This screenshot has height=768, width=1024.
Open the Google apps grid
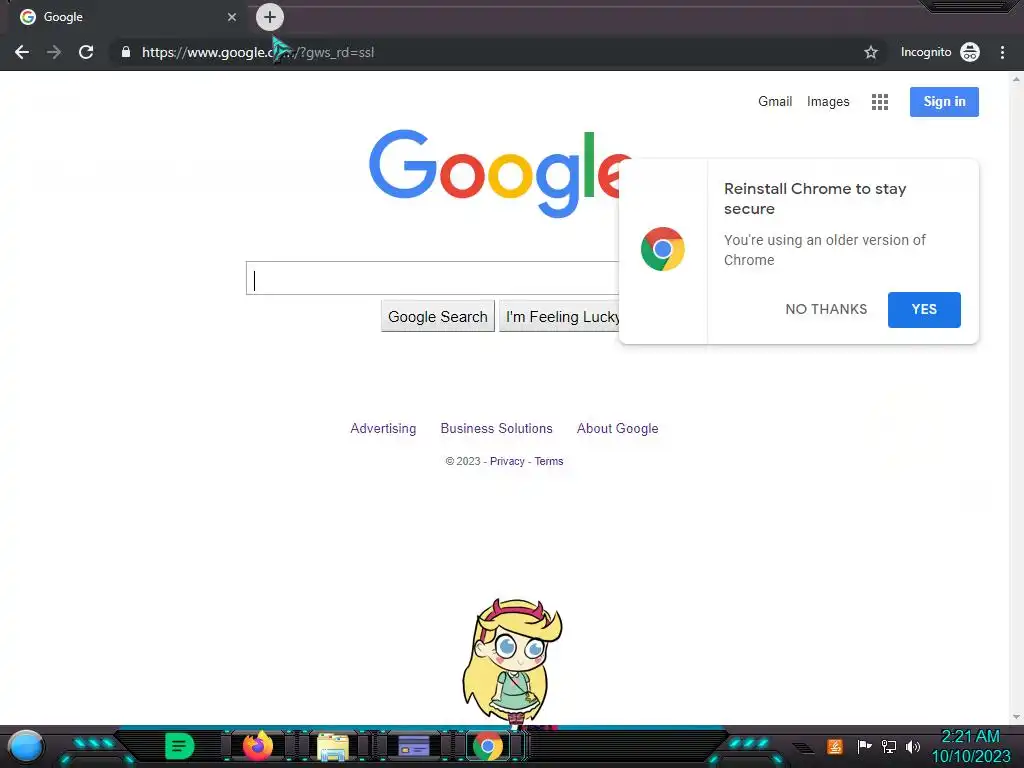pyautogui.click(x=880, y=102)
